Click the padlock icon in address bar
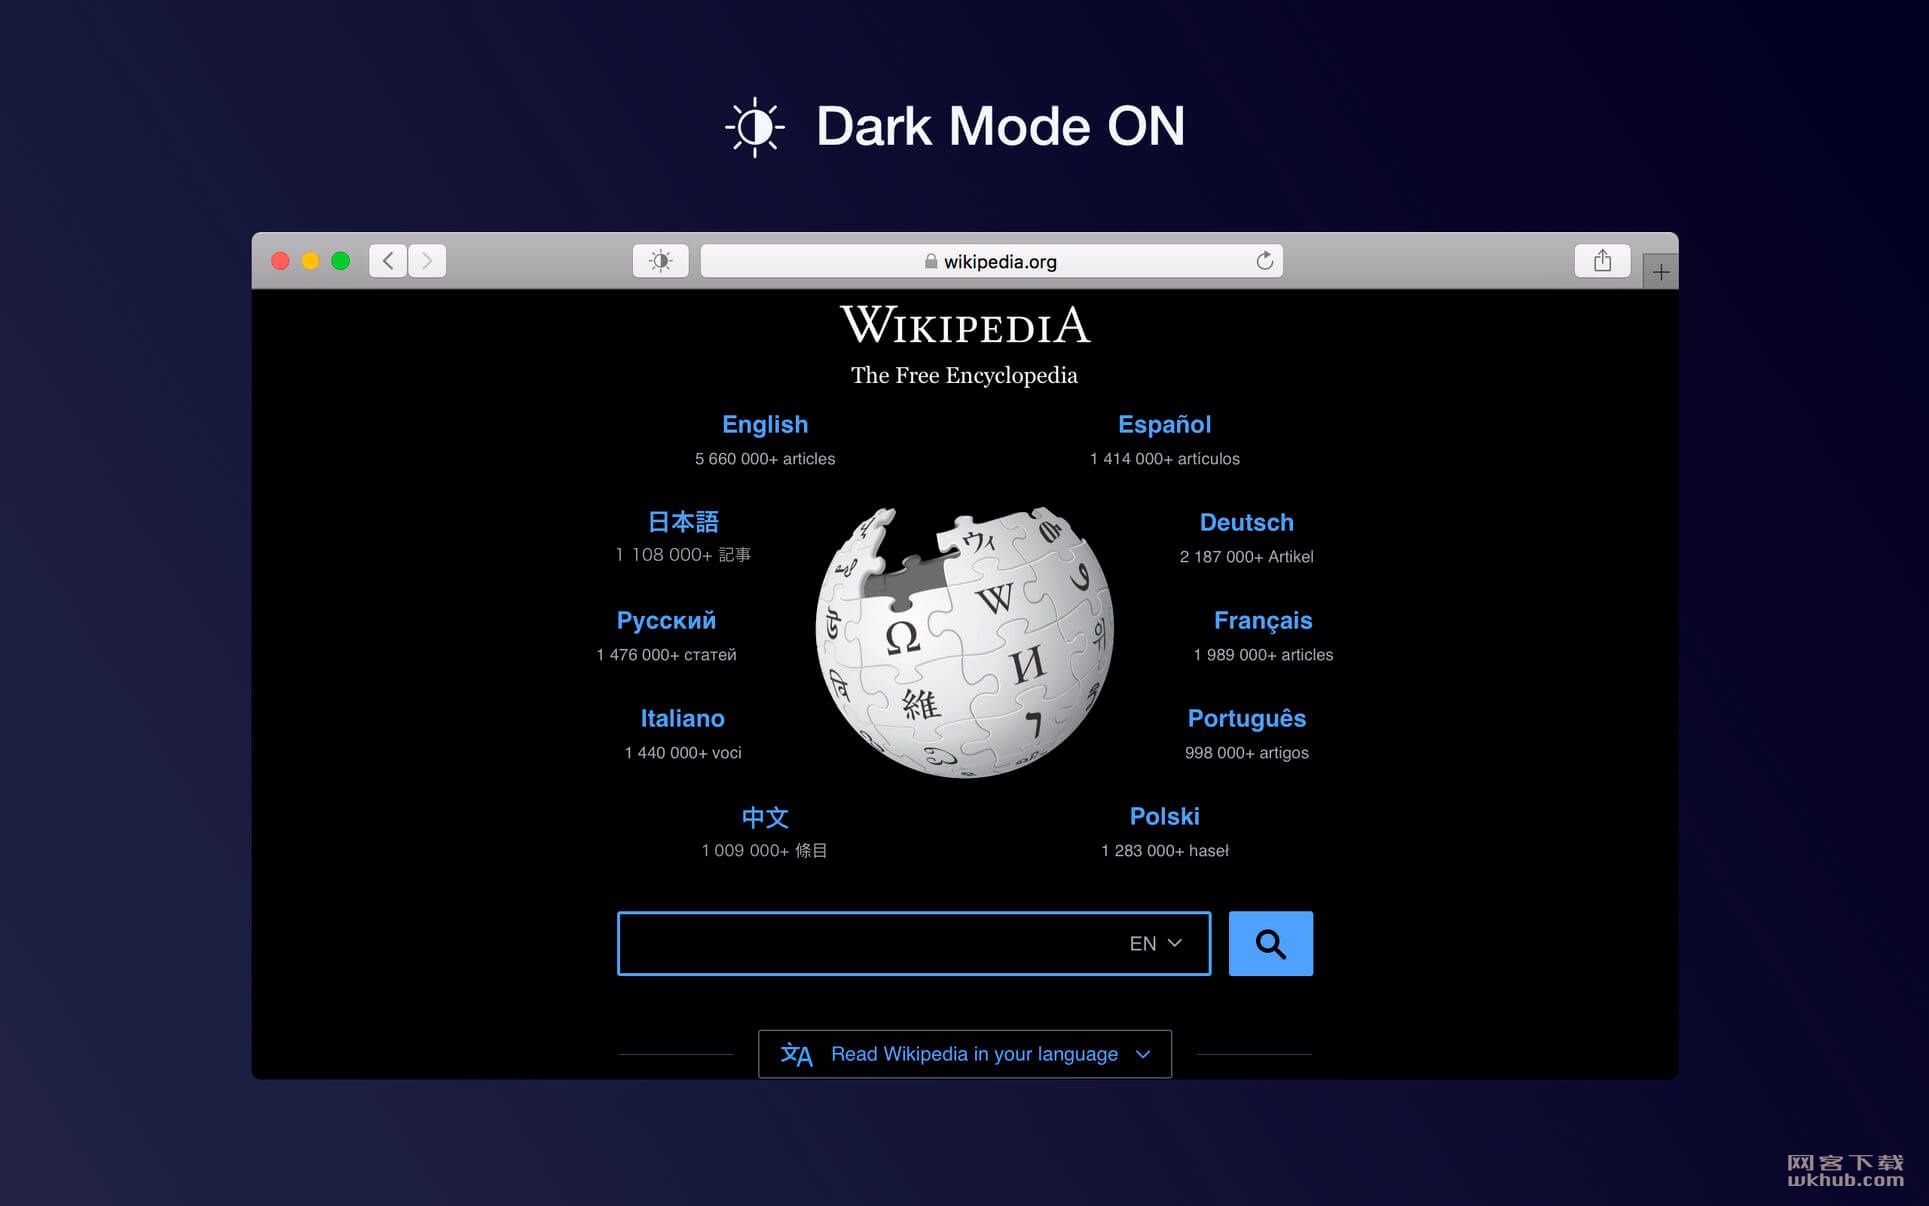The image size is (1929, 1206). pyautogui.click(x=931, y=261)
